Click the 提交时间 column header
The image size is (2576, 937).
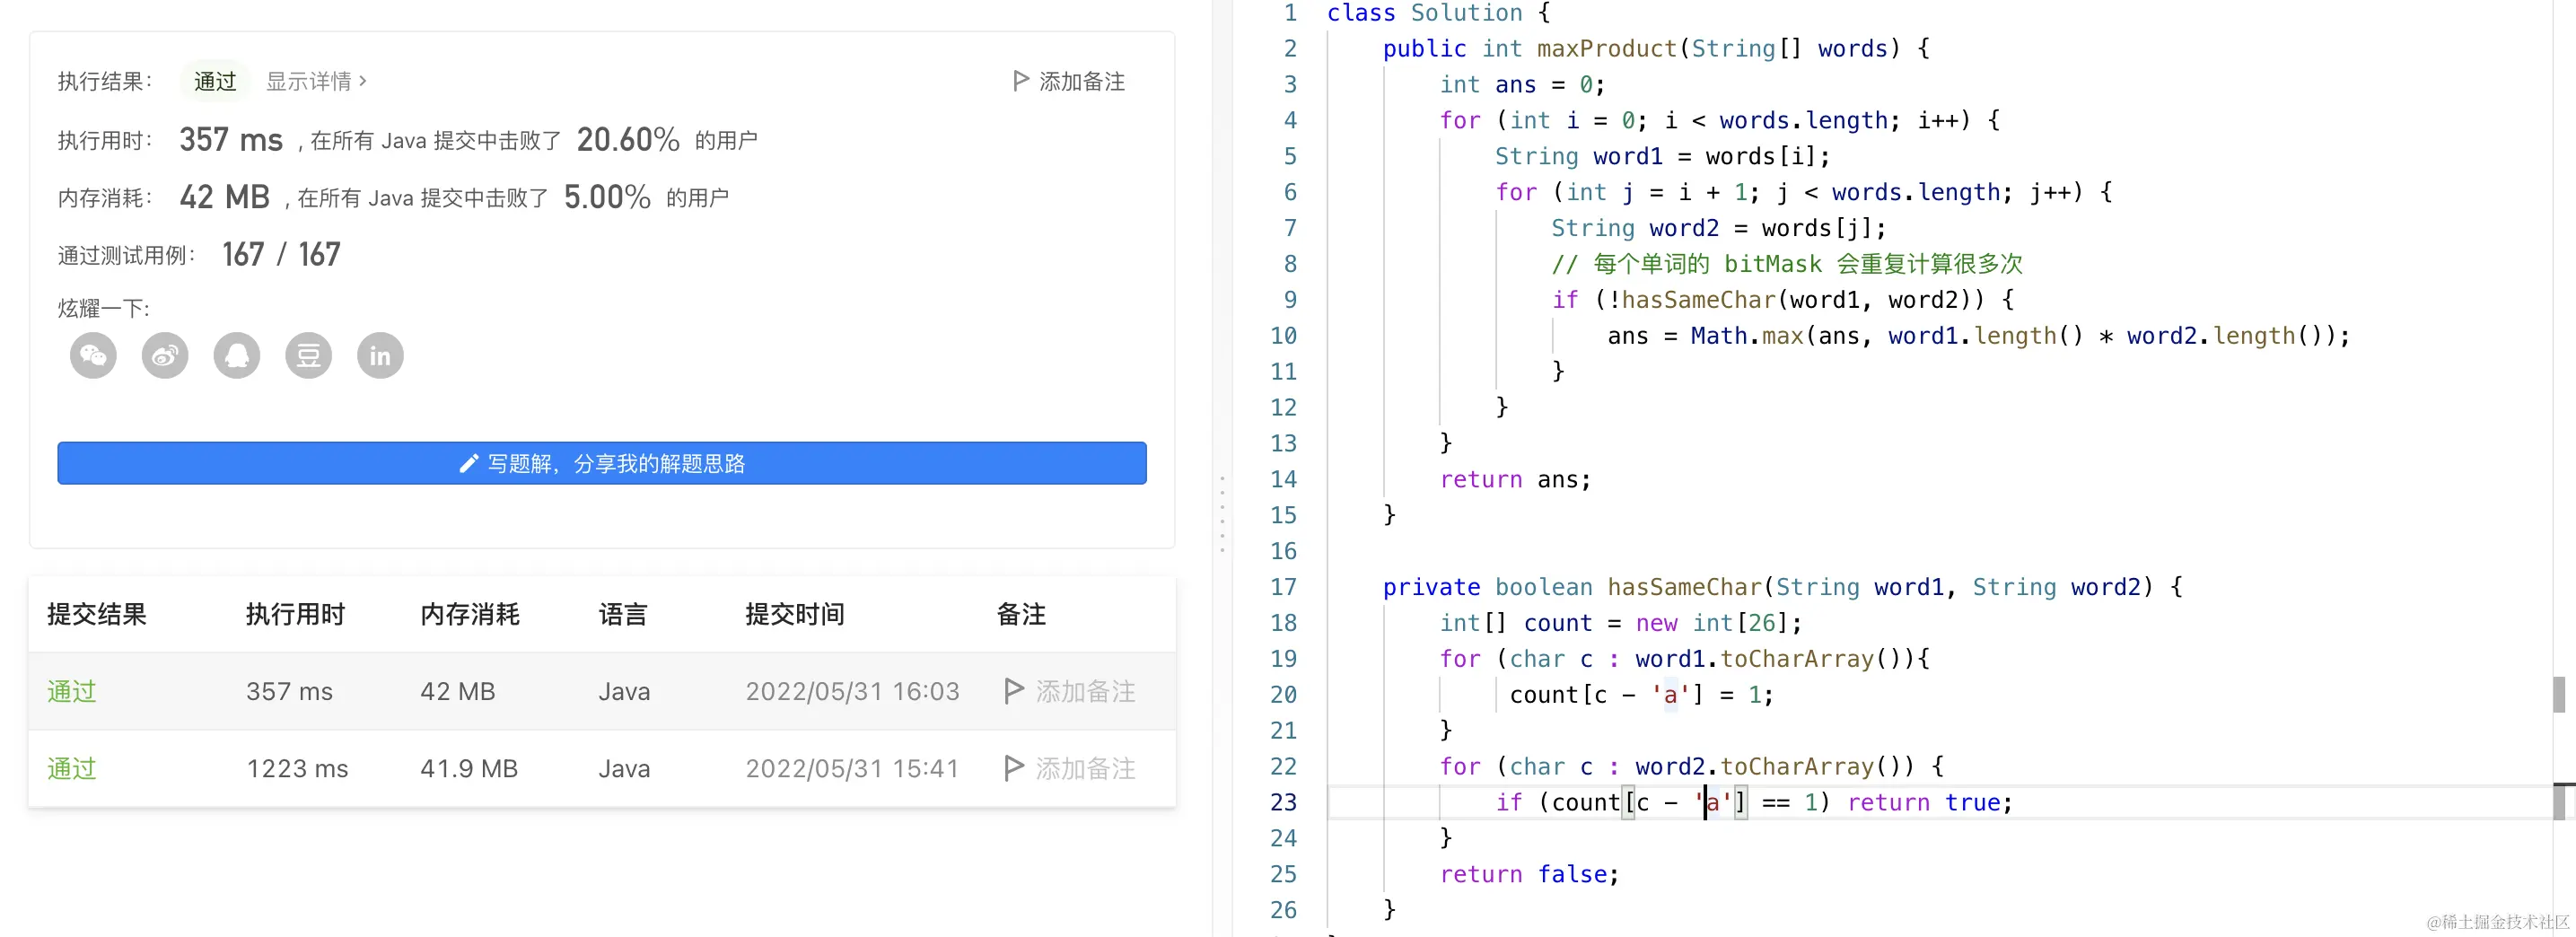click(x=795, y=614)
